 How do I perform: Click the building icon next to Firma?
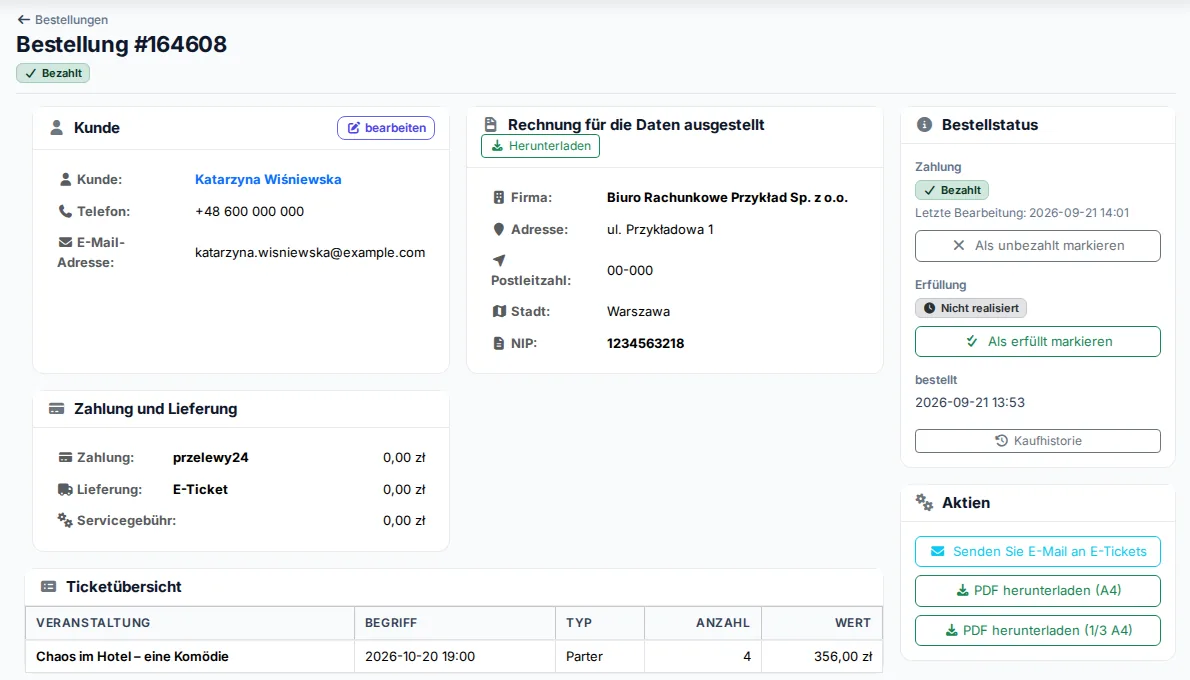point(499,197)
